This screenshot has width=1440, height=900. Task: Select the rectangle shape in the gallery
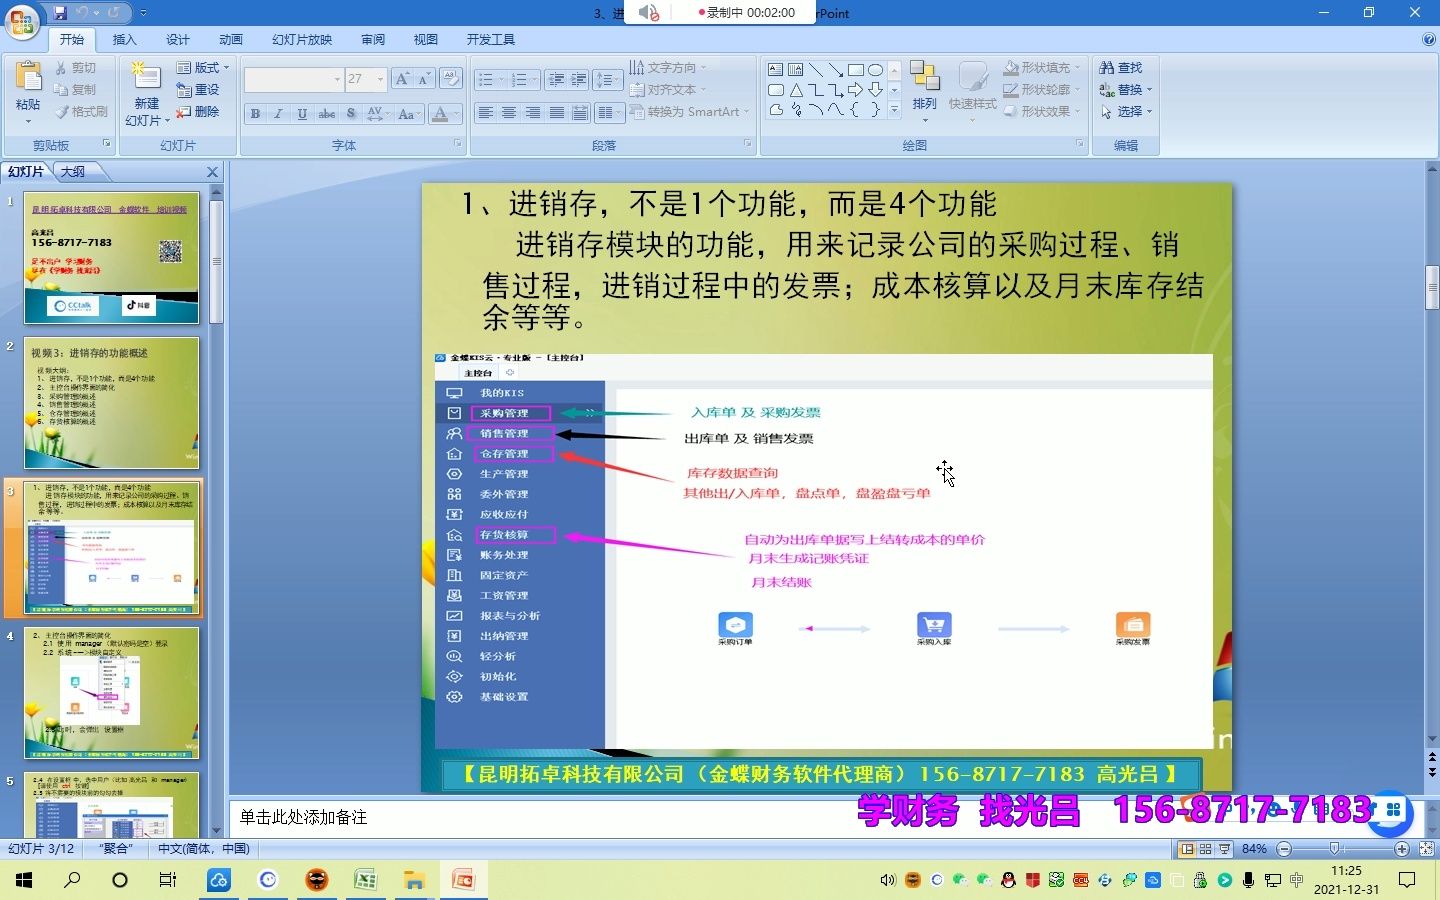[x=856, y=70]
